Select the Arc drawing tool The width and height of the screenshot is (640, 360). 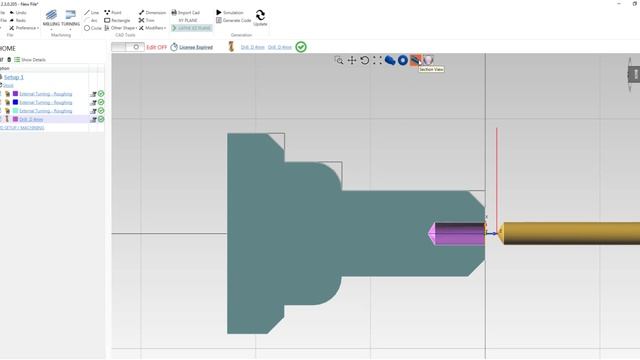pyautogui.click(x=92, y=20)
